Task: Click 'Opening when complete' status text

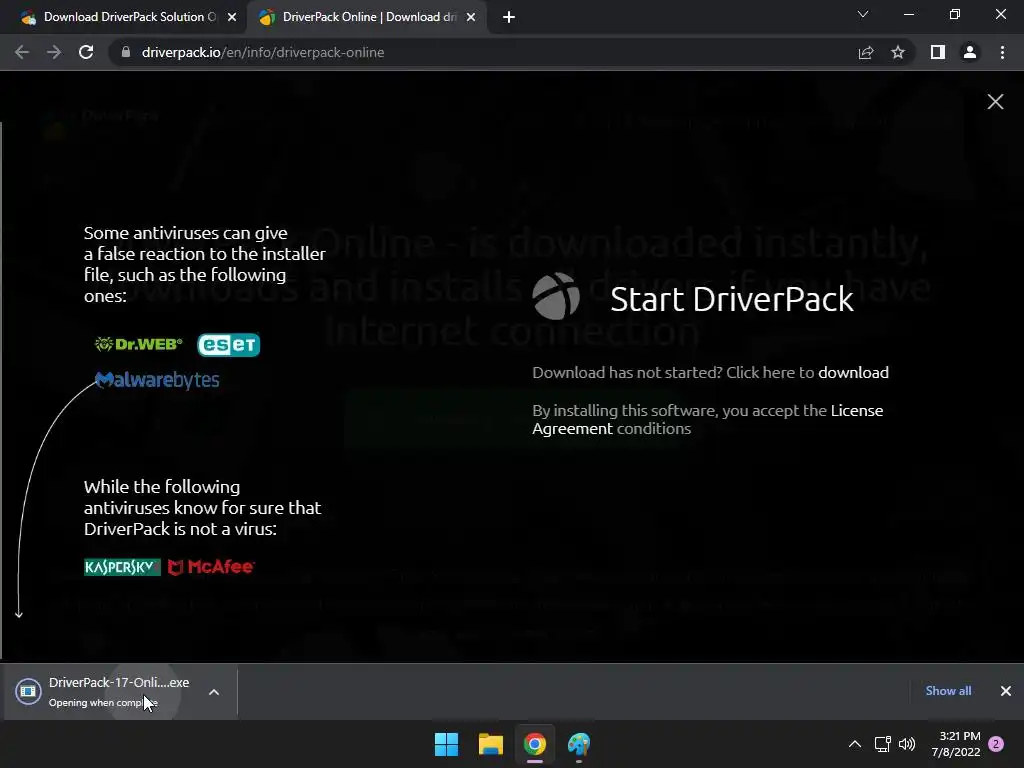Action: [103, 703]
